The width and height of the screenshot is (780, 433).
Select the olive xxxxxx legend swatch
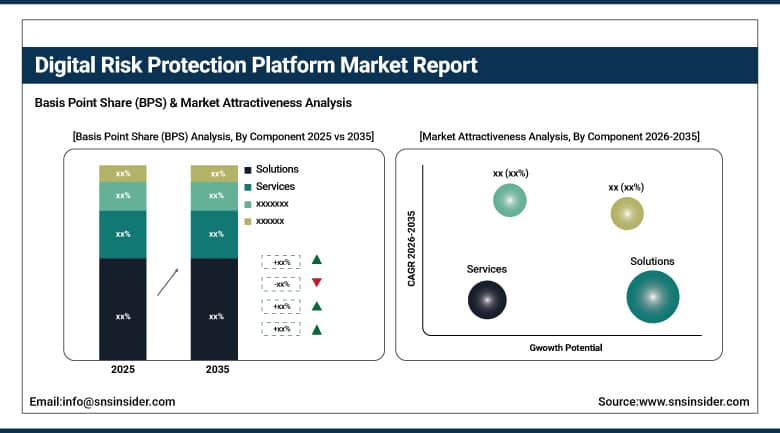point(248,221)
